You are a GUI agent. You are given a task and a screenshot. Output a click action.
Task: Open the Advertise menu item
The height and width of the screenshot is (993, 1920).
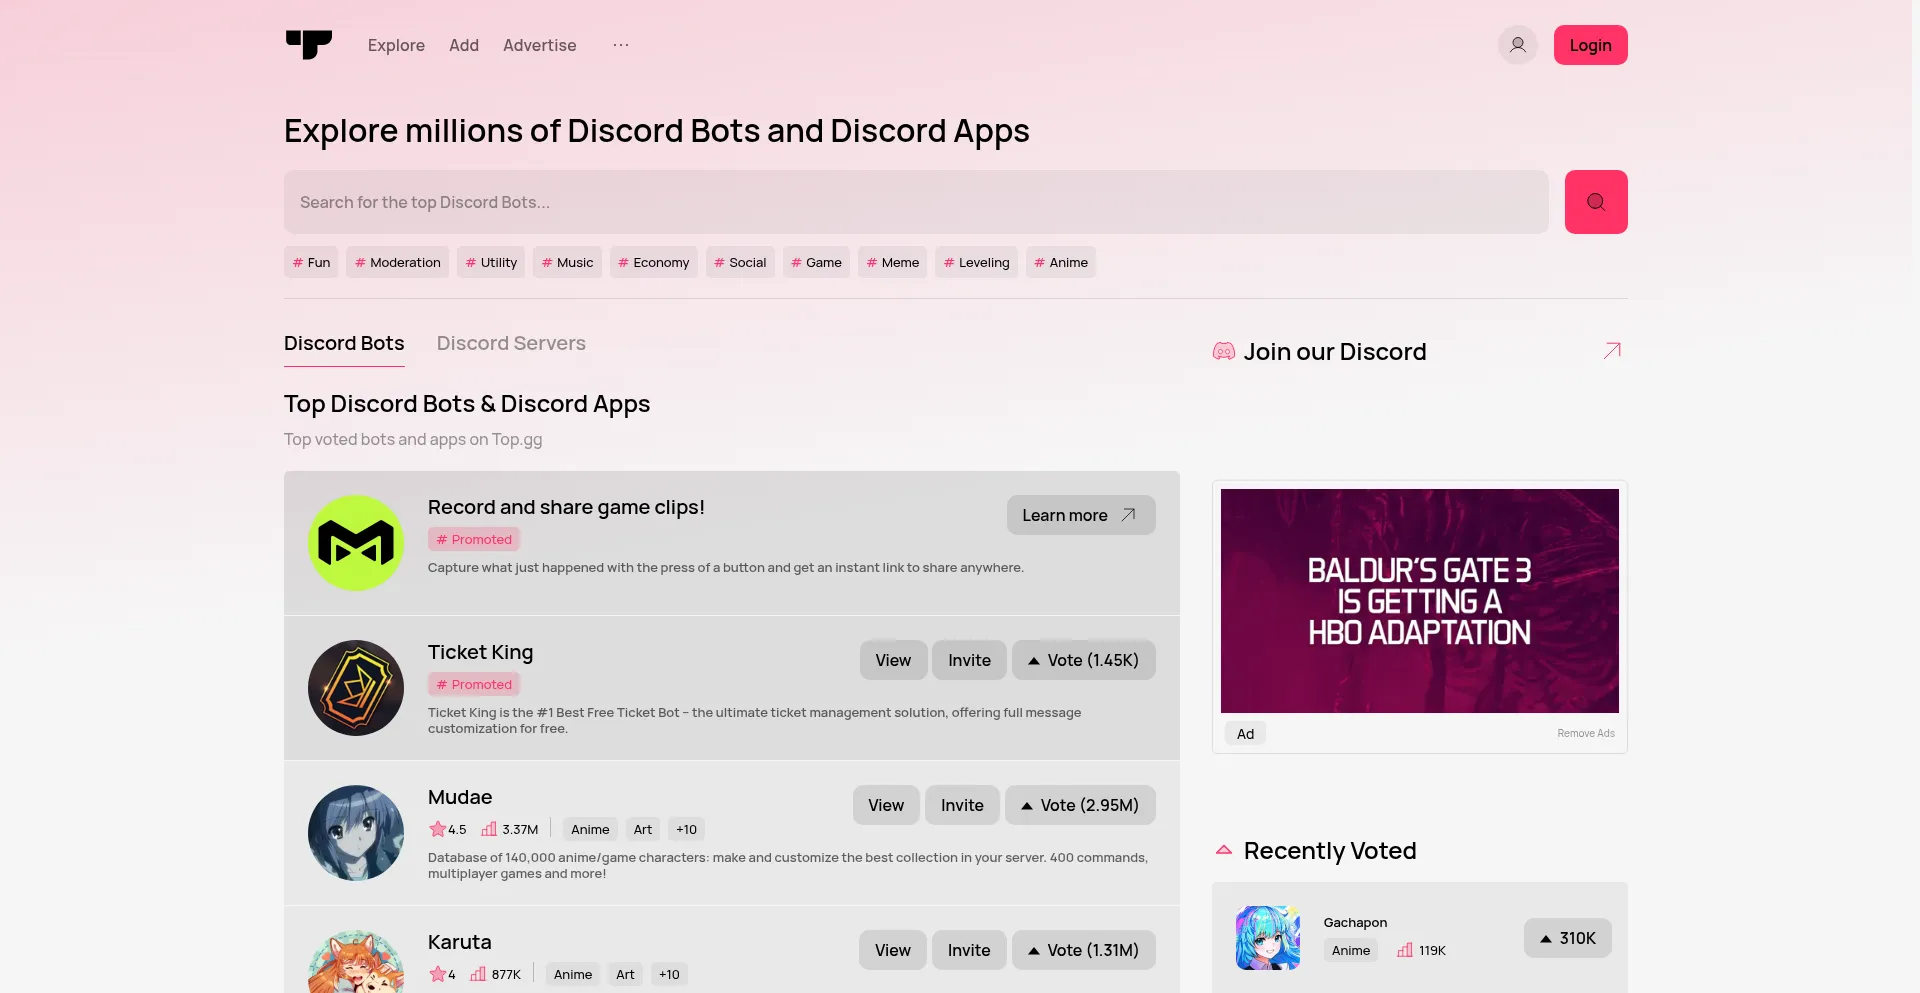pyautogui.click(x=540, y=45)
